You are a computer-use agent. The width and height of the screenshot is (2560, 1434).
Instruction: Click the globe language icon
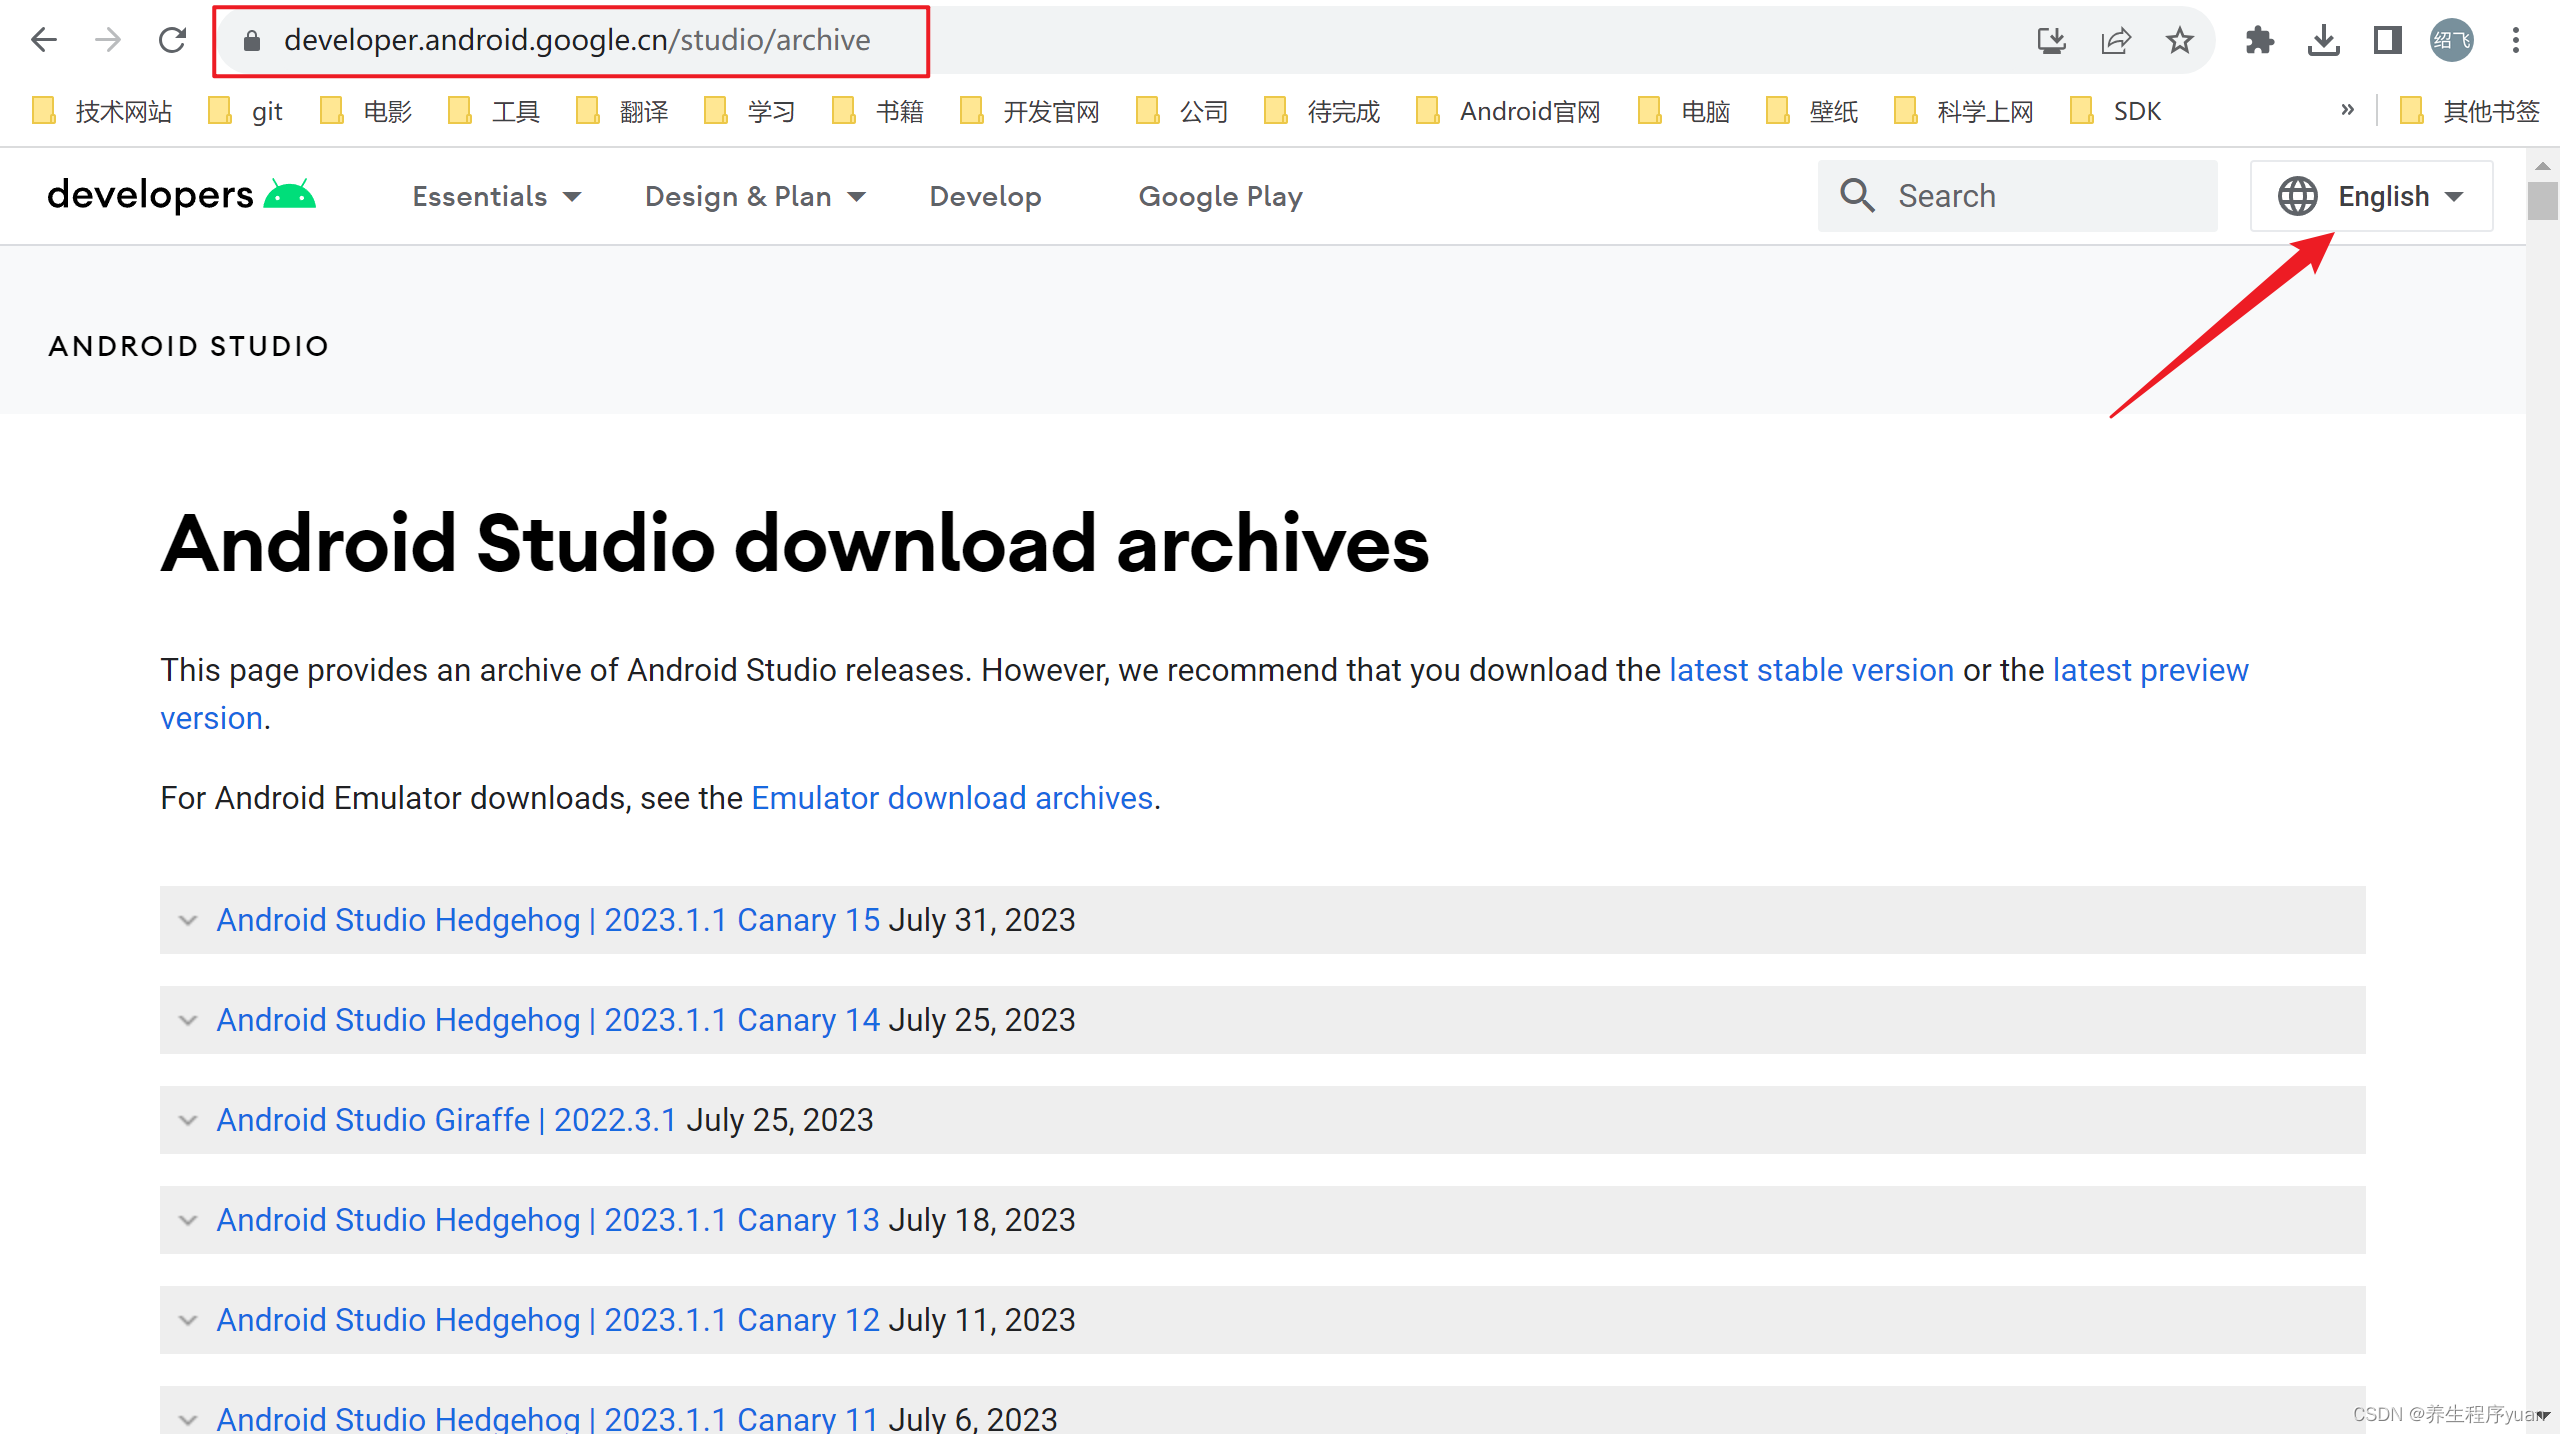(2298, 196)
